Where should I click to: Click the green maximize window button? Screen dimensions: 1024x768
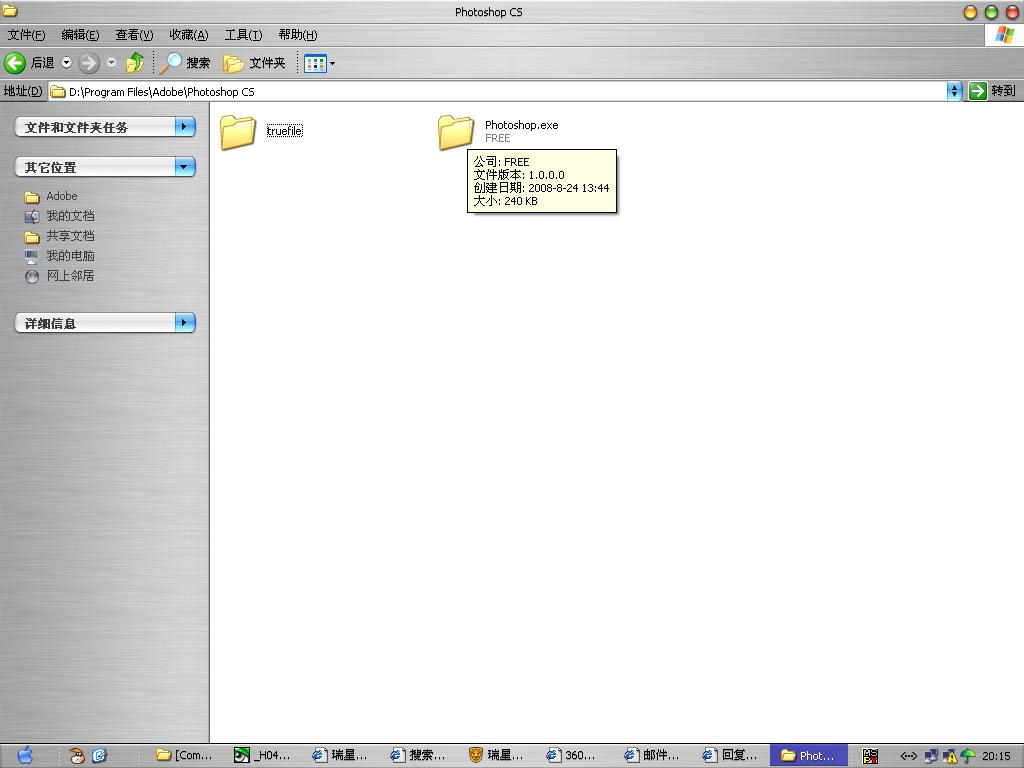pos(991,12)
